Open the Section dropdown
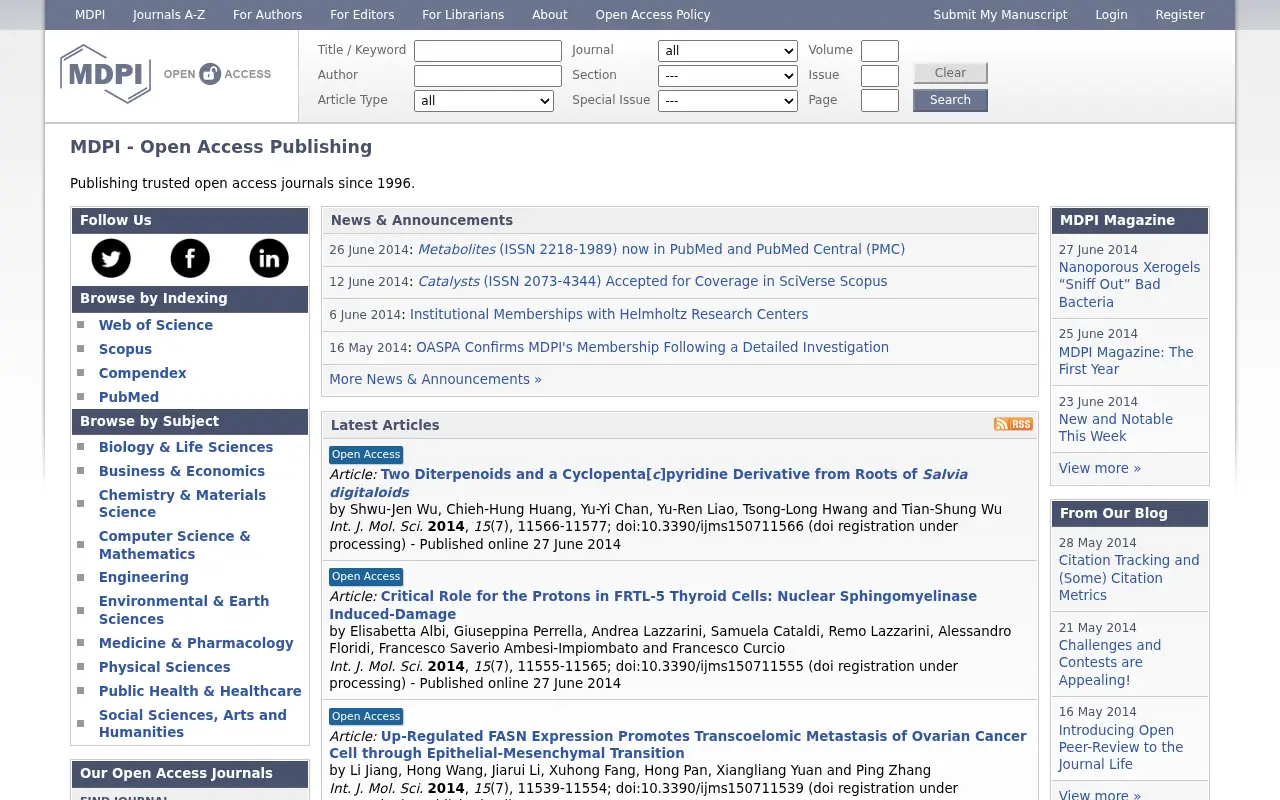Viewport: 1280px width, 800px height. 728,76
